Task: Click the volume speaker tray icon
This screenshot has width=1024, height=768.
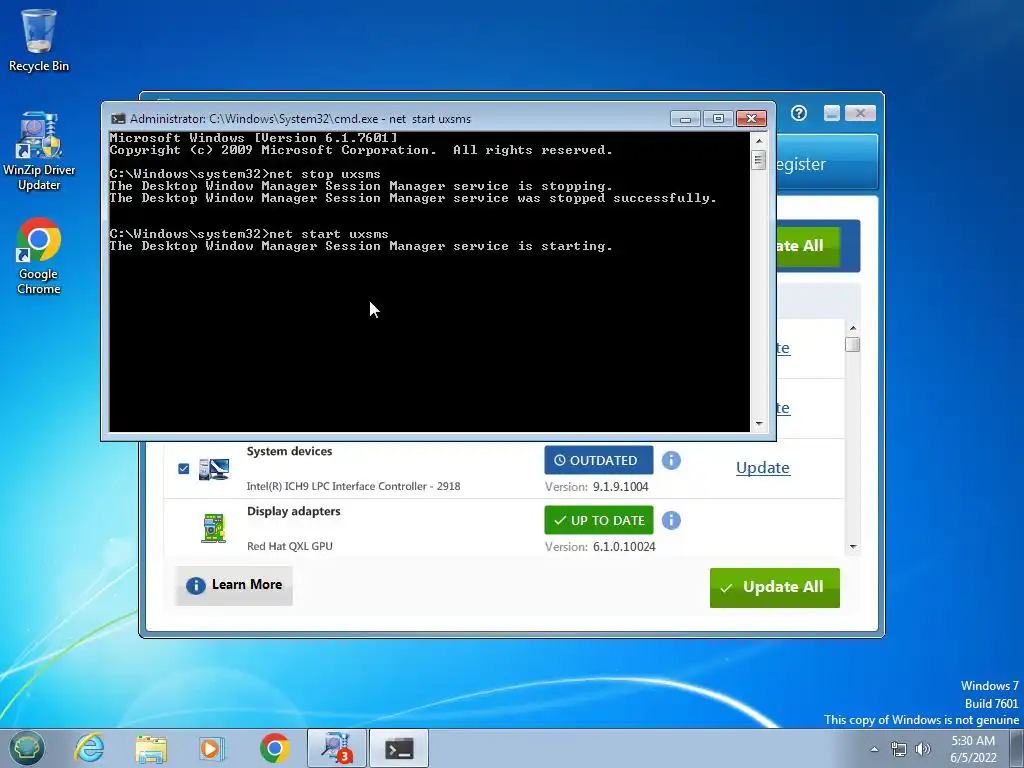Action: [923, 749]
